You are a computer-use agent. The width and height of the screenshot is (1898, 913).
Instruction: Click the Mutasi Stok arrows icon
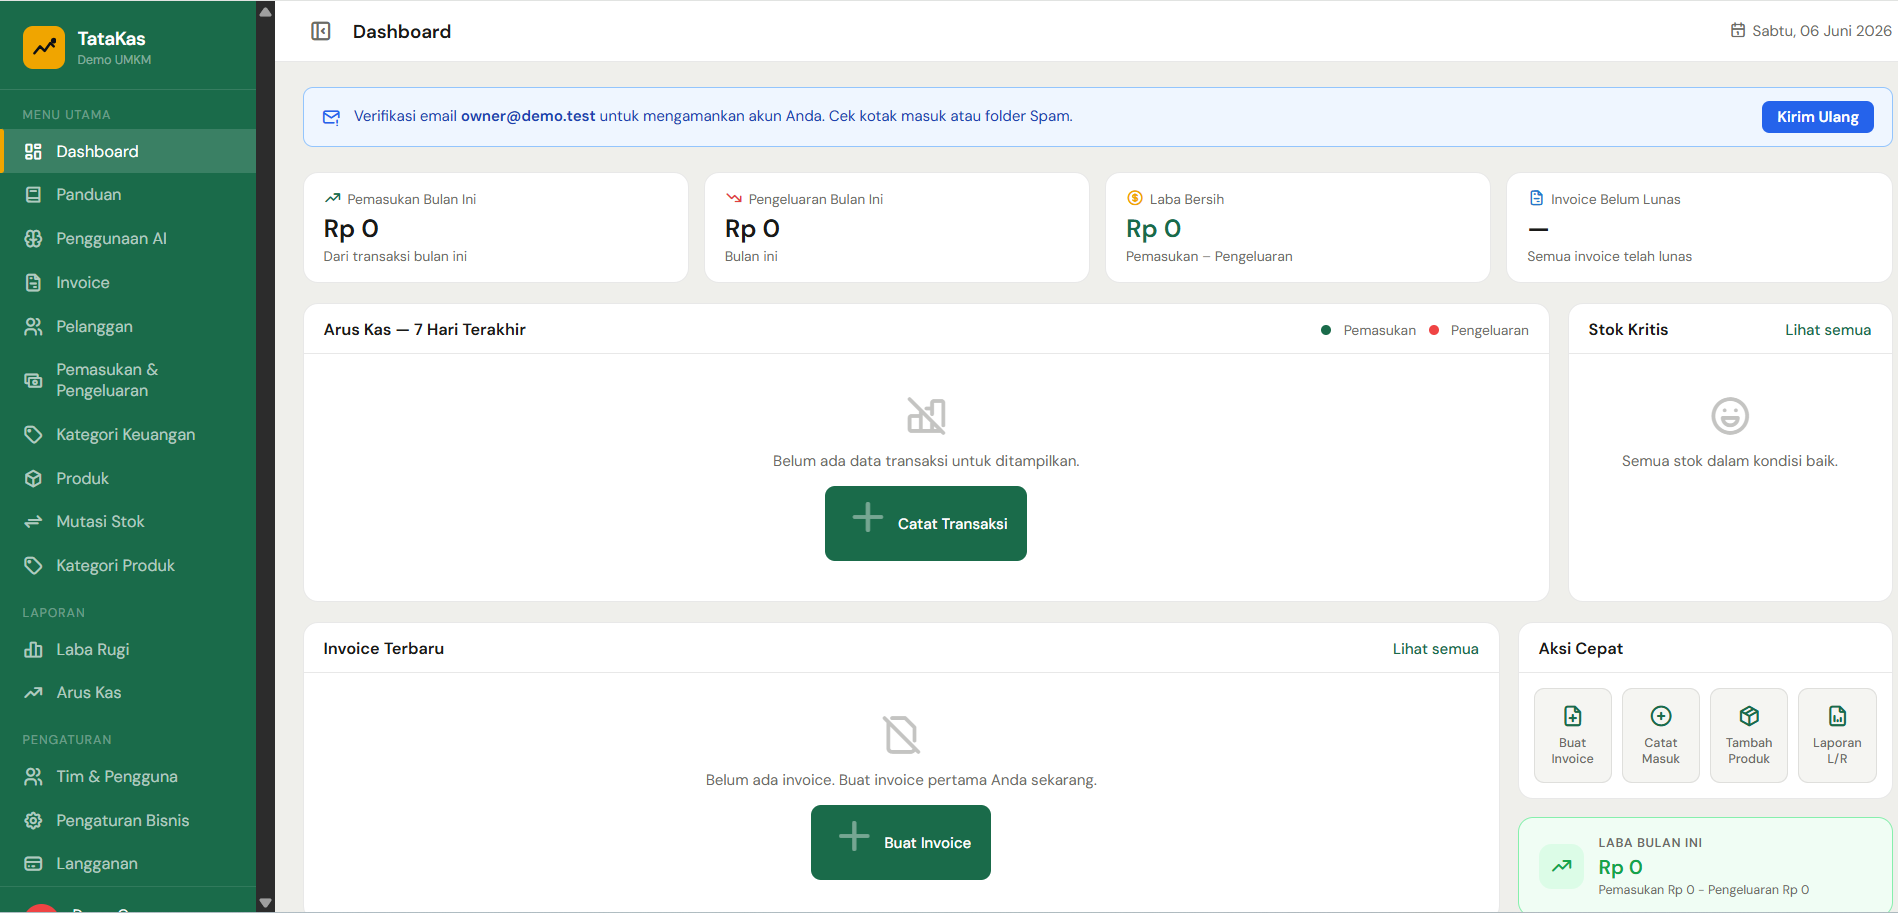[33, 521]
